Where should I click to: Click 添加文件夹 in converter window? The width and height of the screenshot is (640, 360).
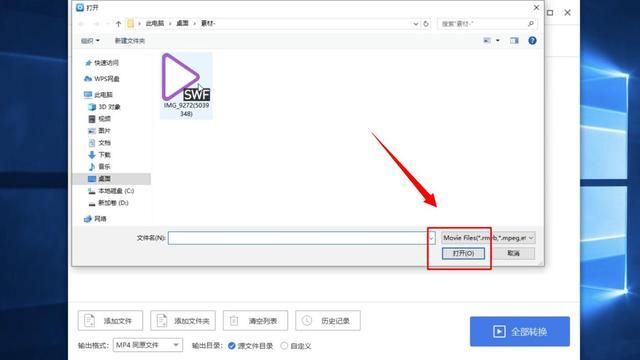pyautogui.click(x=183, y=321)
